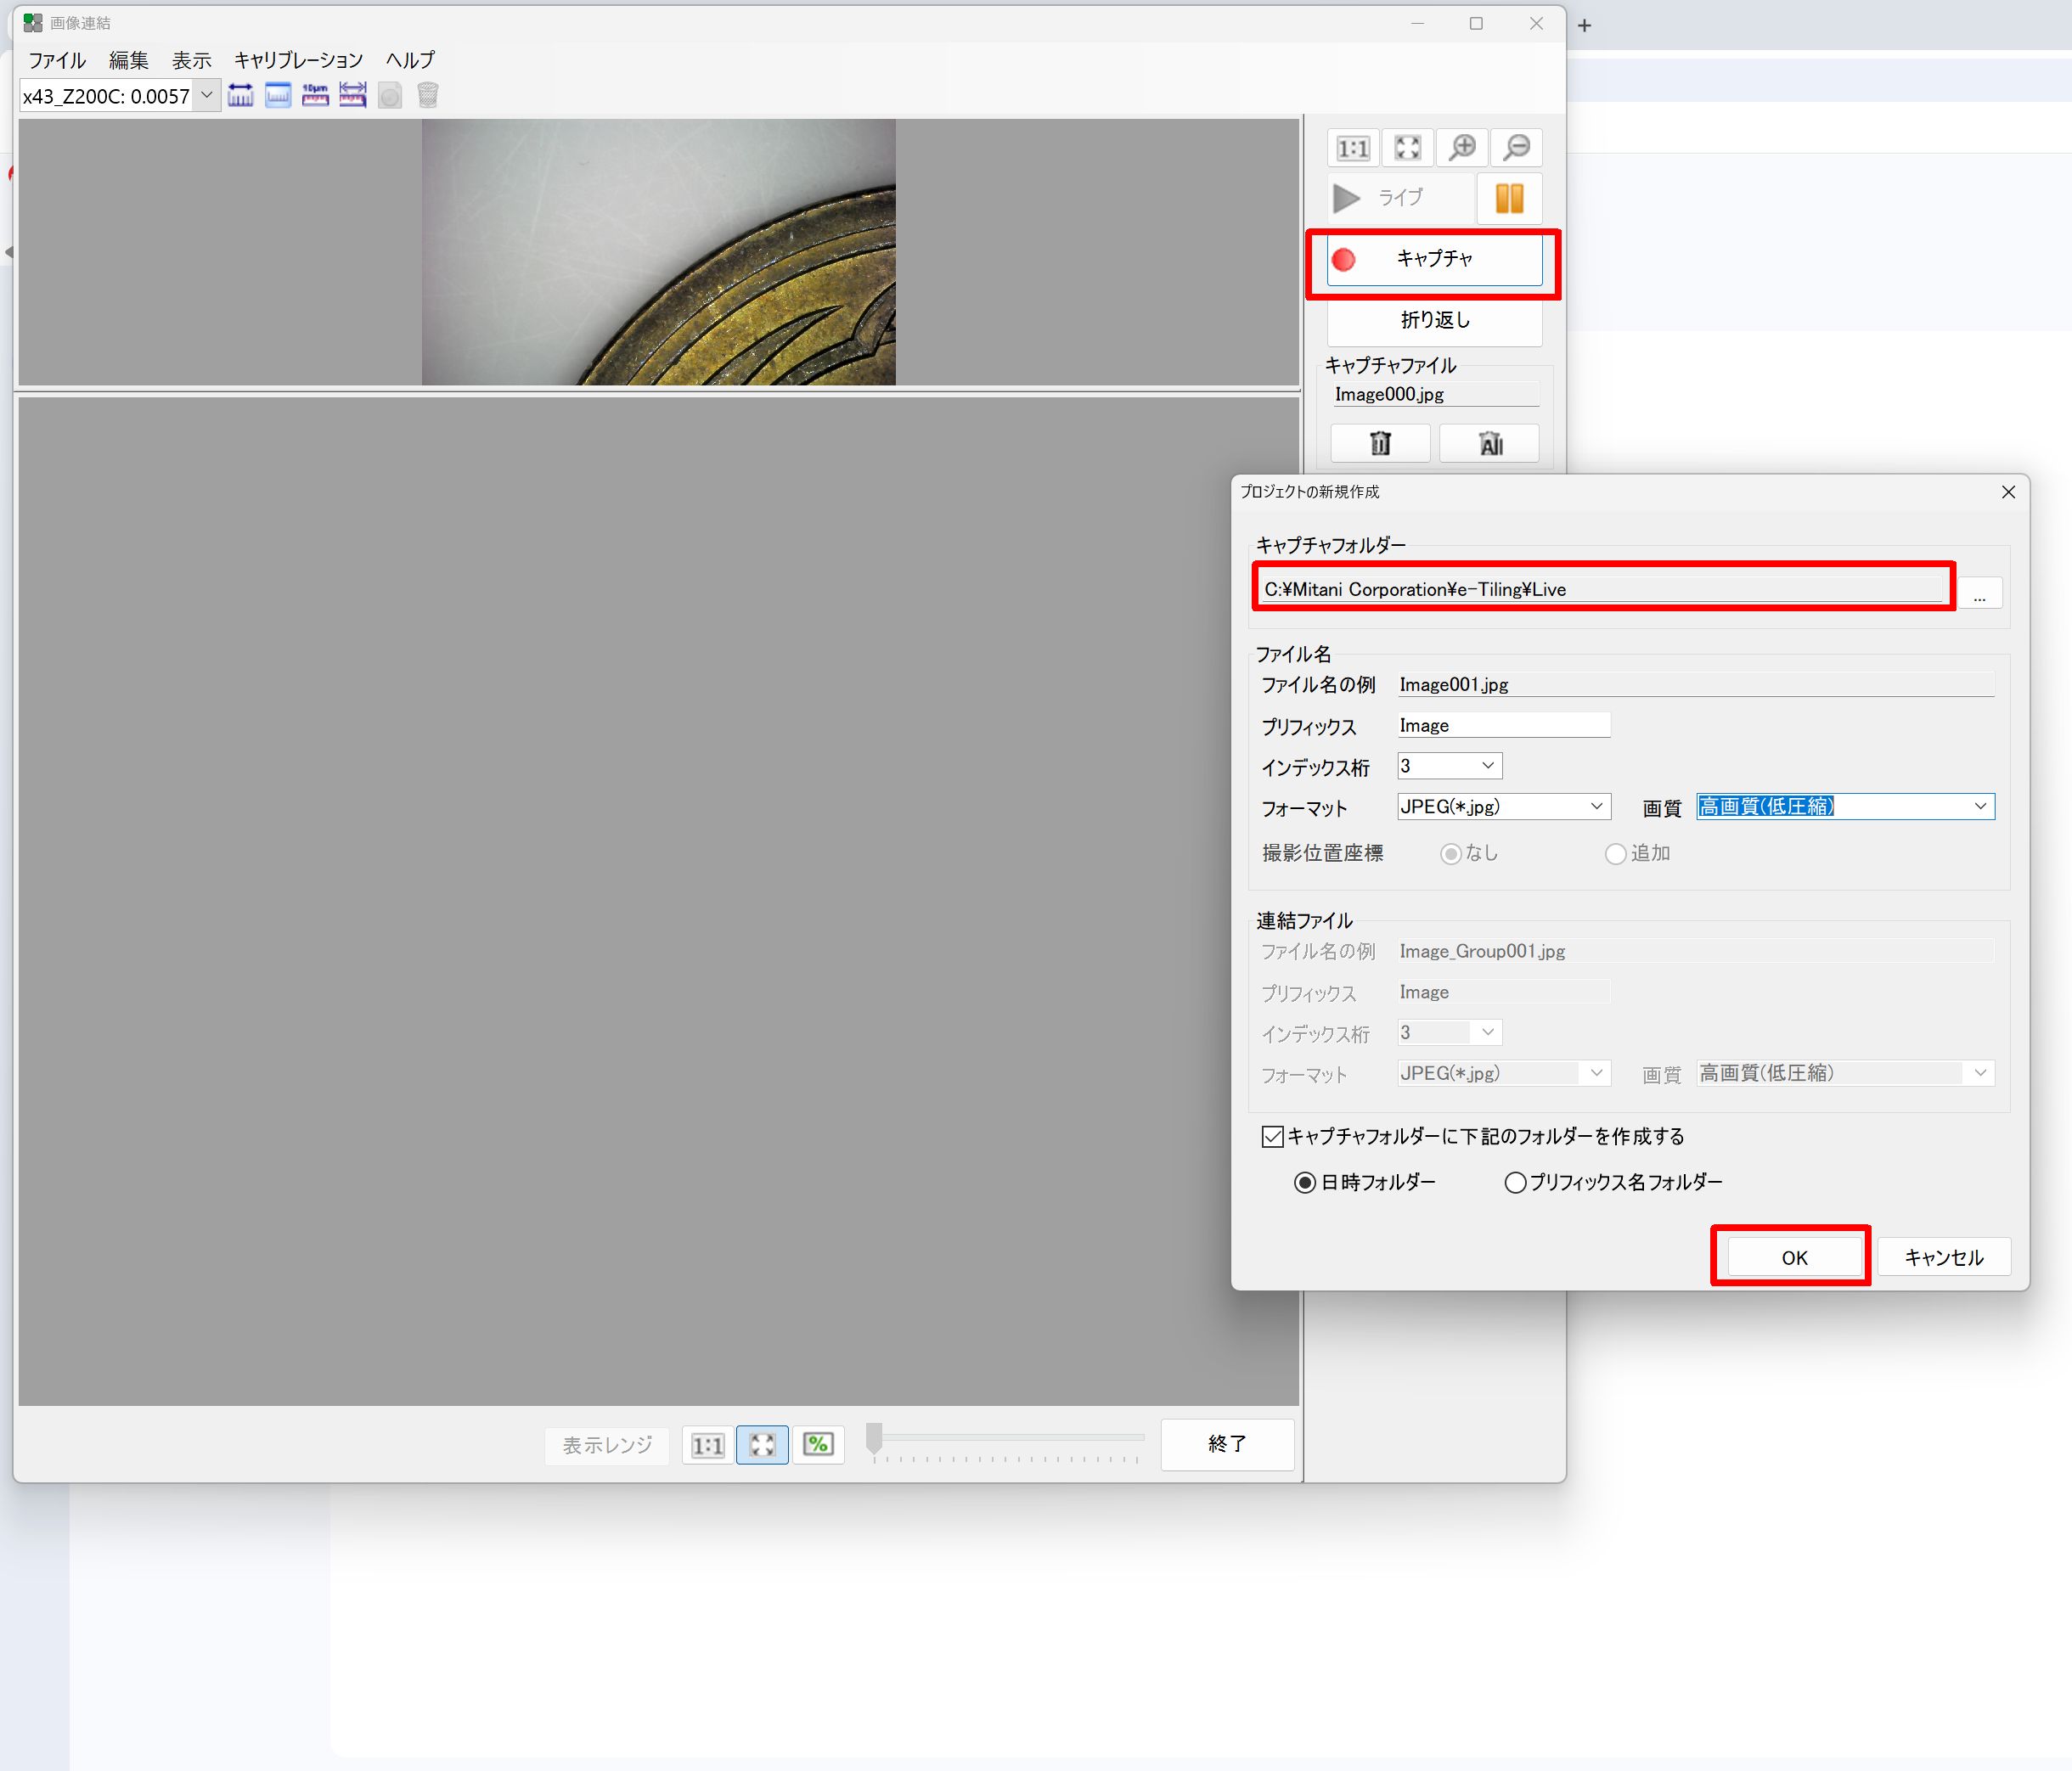This screenshot has width=2072, height=1771.
Task: Click the 連結ファイル プリフィックス field
Action: (1503, 992)
